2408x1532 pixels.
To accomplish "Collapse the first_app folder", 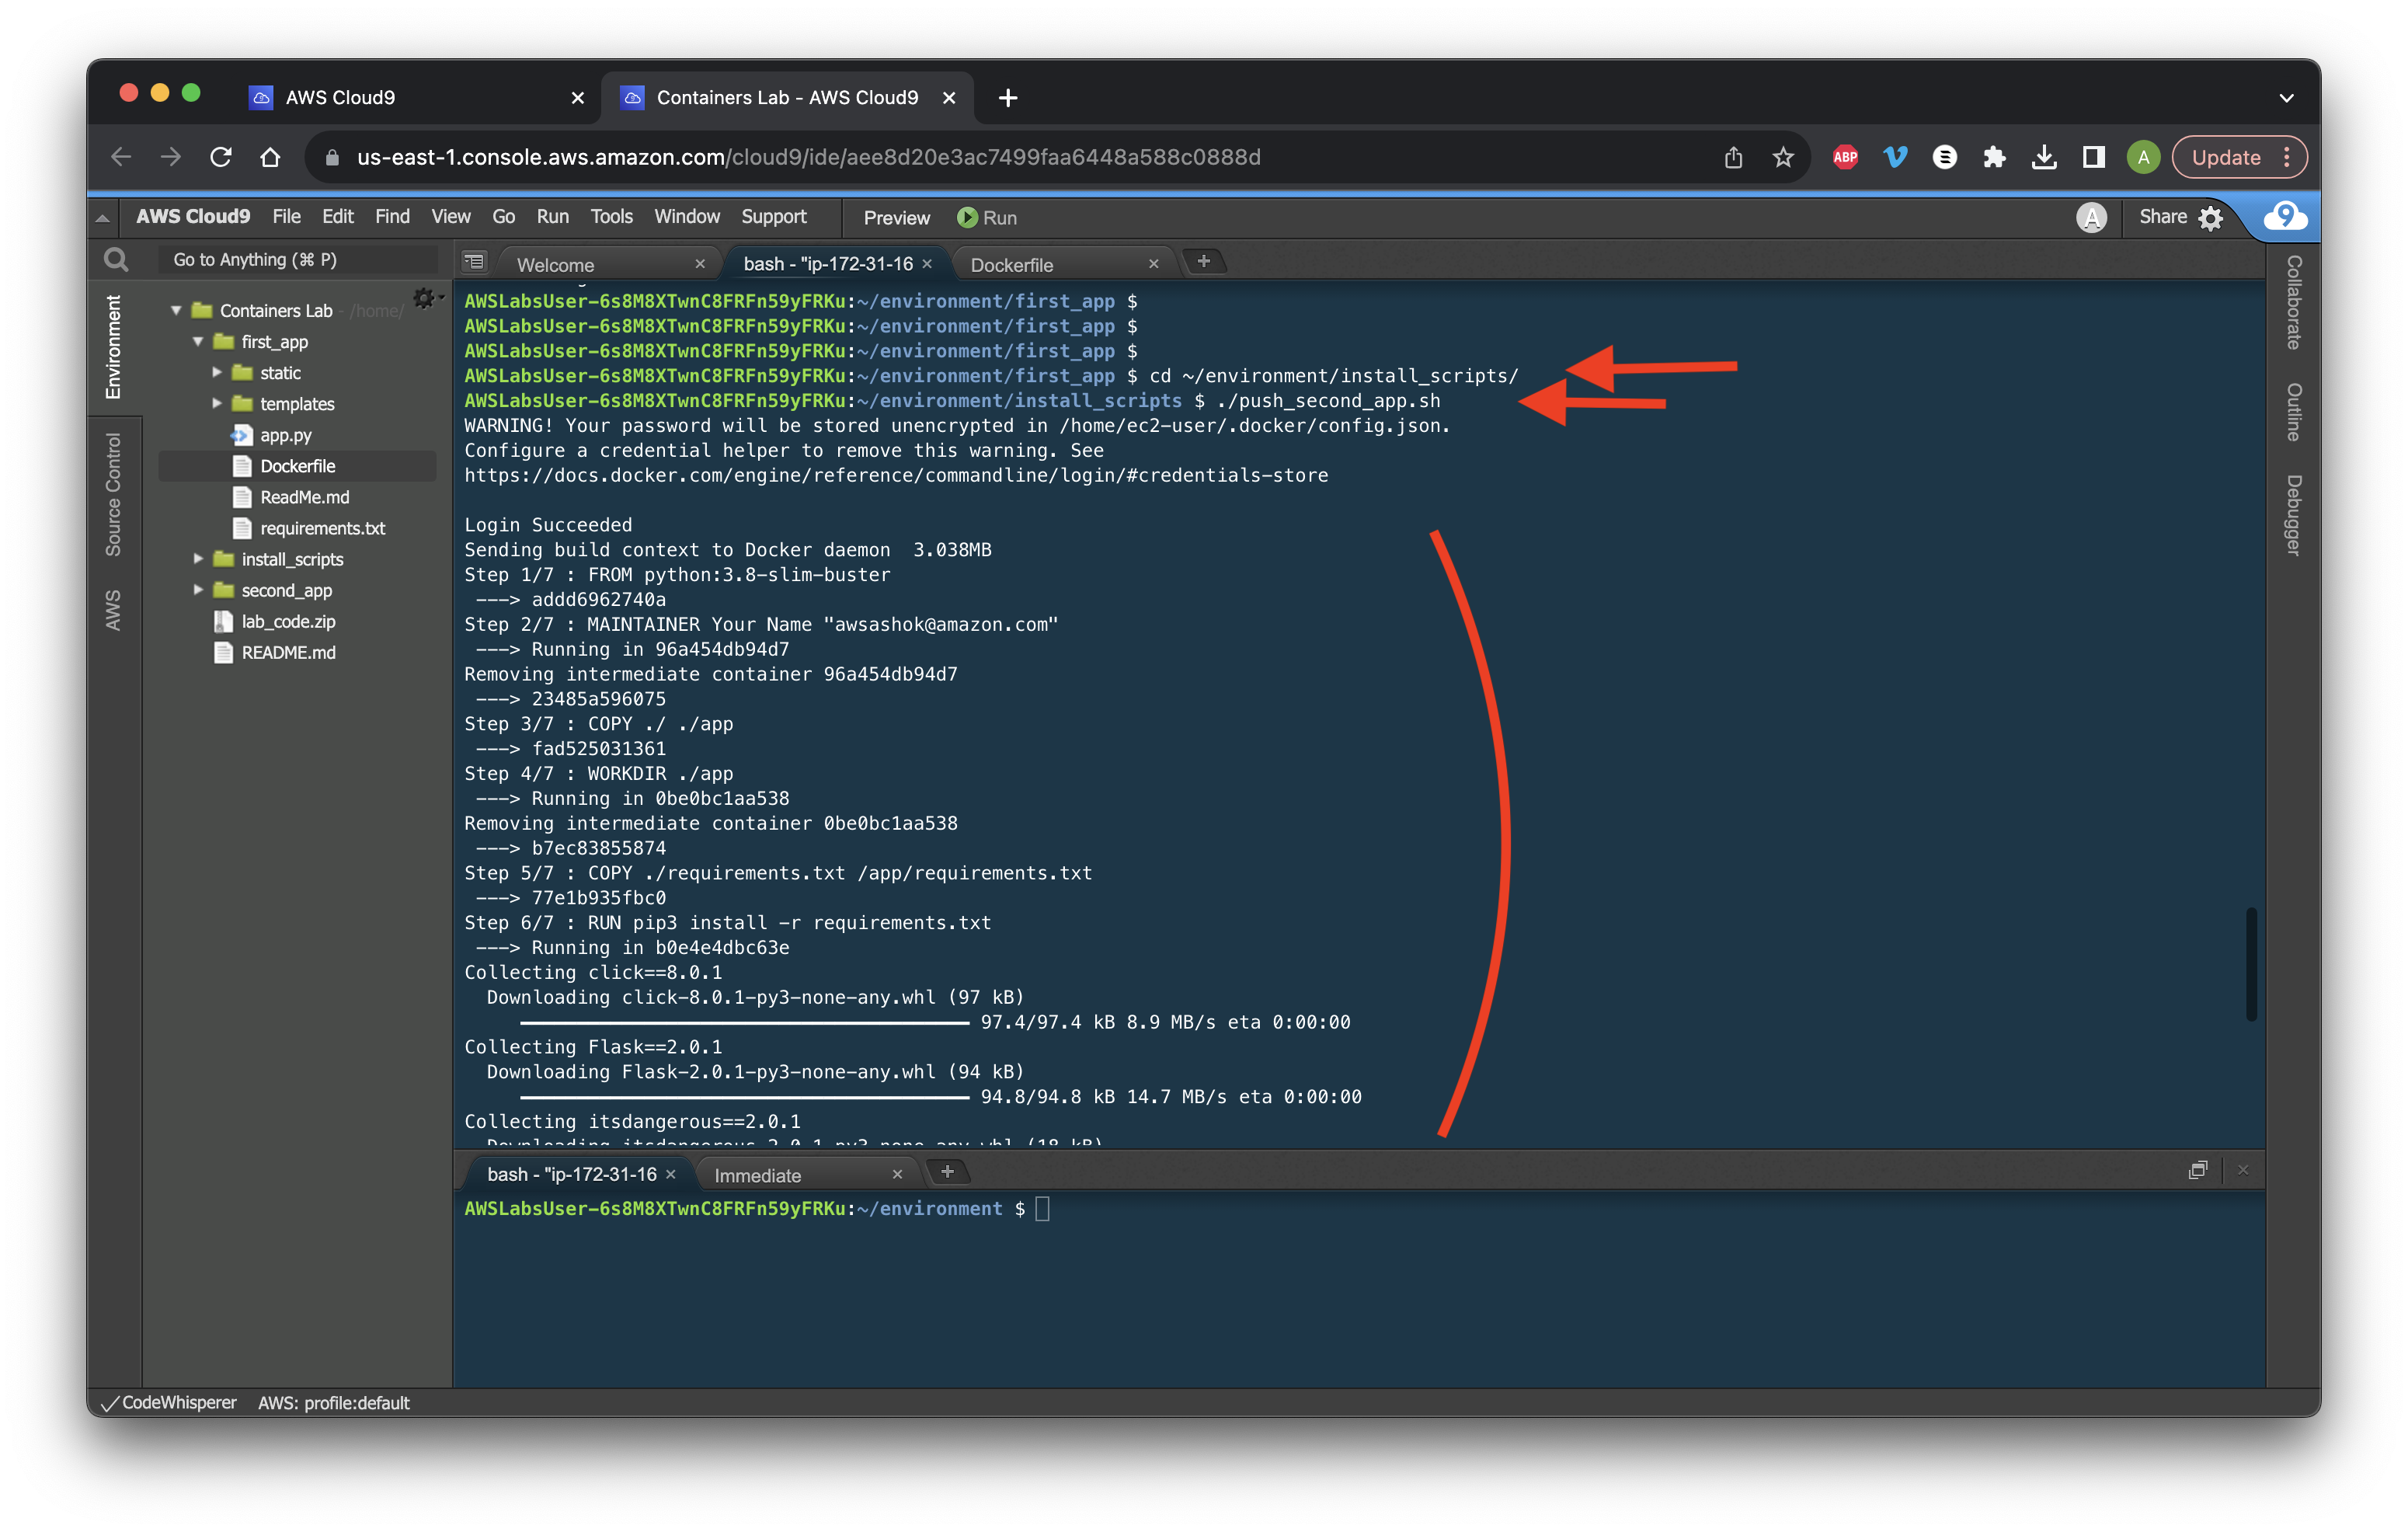I will (198, 342).
